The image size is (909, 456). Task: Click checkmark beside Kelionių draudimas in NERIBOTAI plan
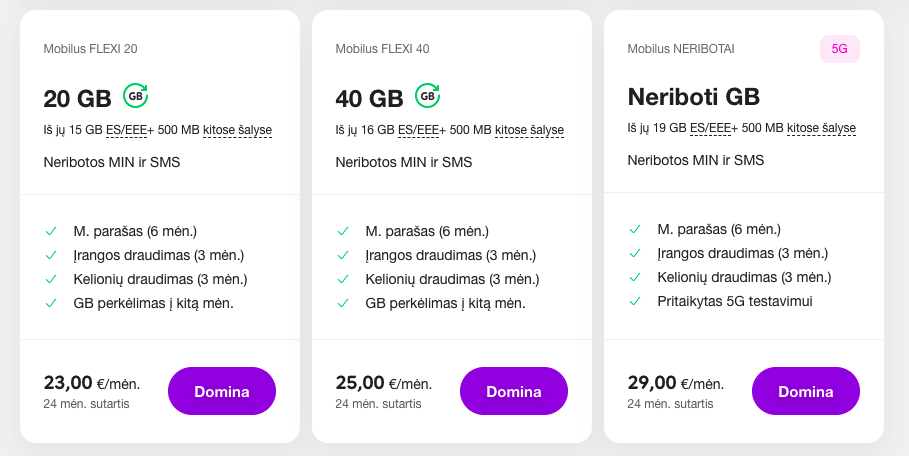(x=635, y=277)
